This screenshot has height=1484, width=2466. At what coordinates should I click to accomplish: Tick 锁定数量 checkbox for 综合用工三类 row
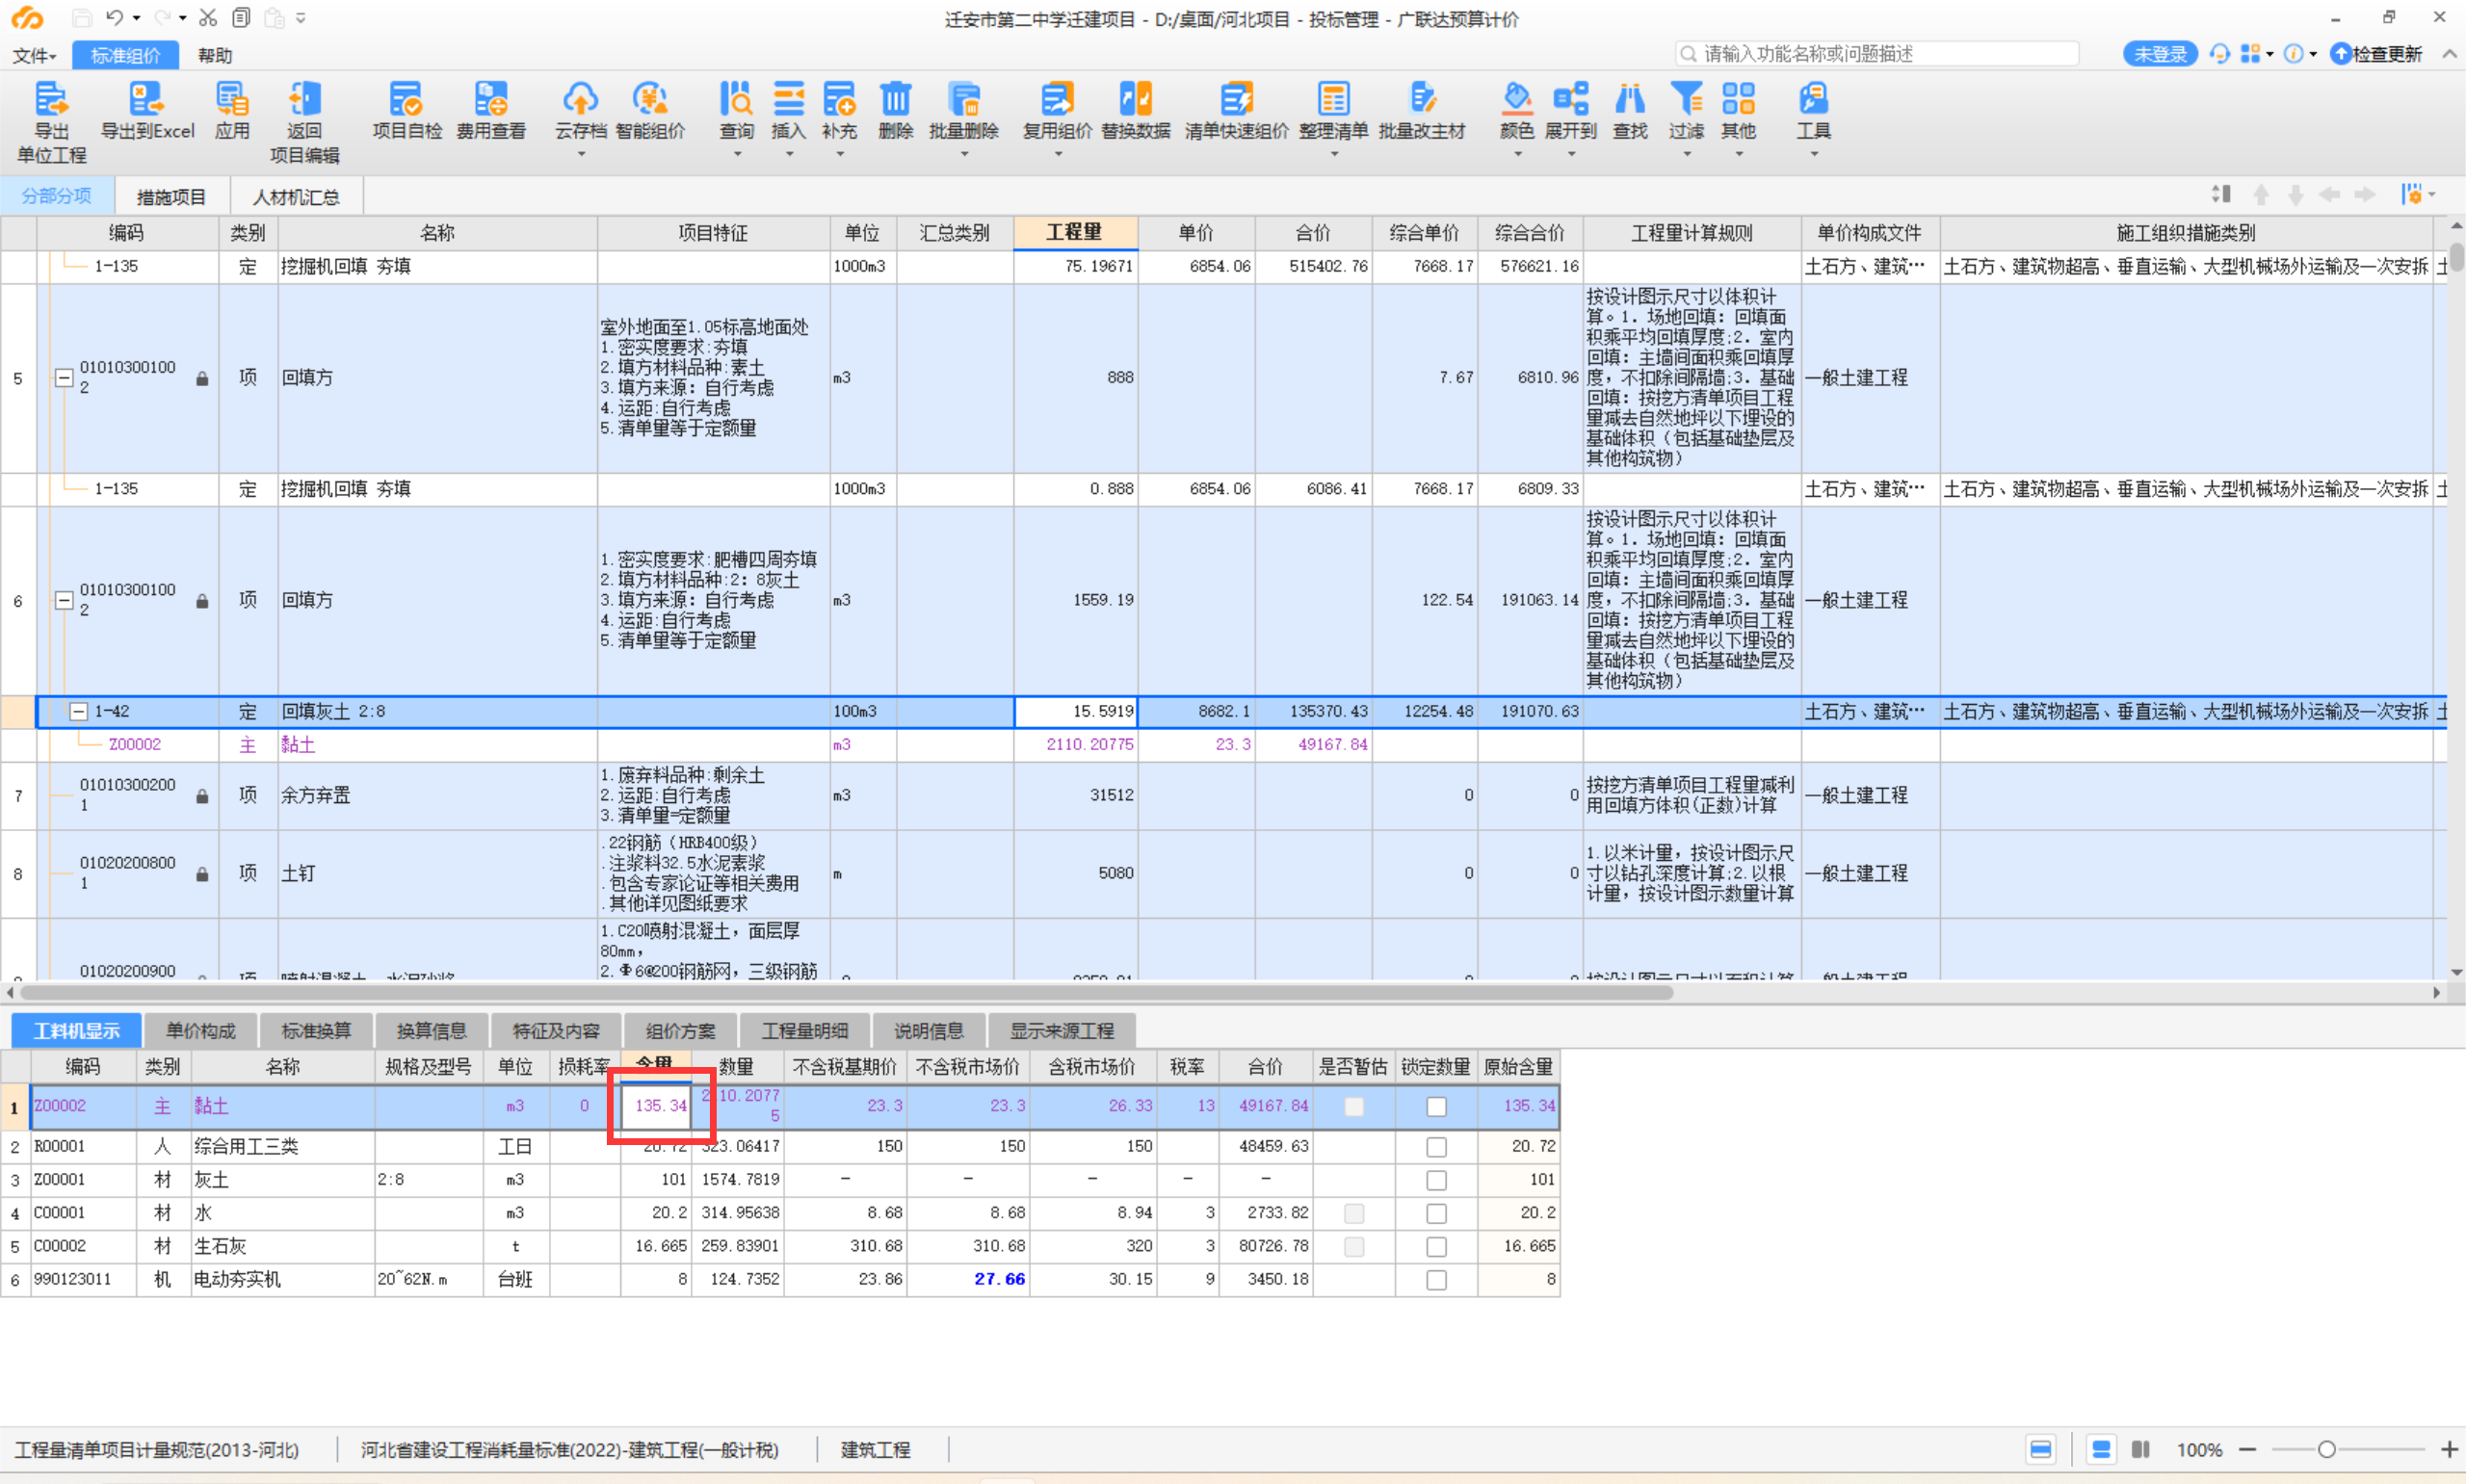coord(1436,1147)
